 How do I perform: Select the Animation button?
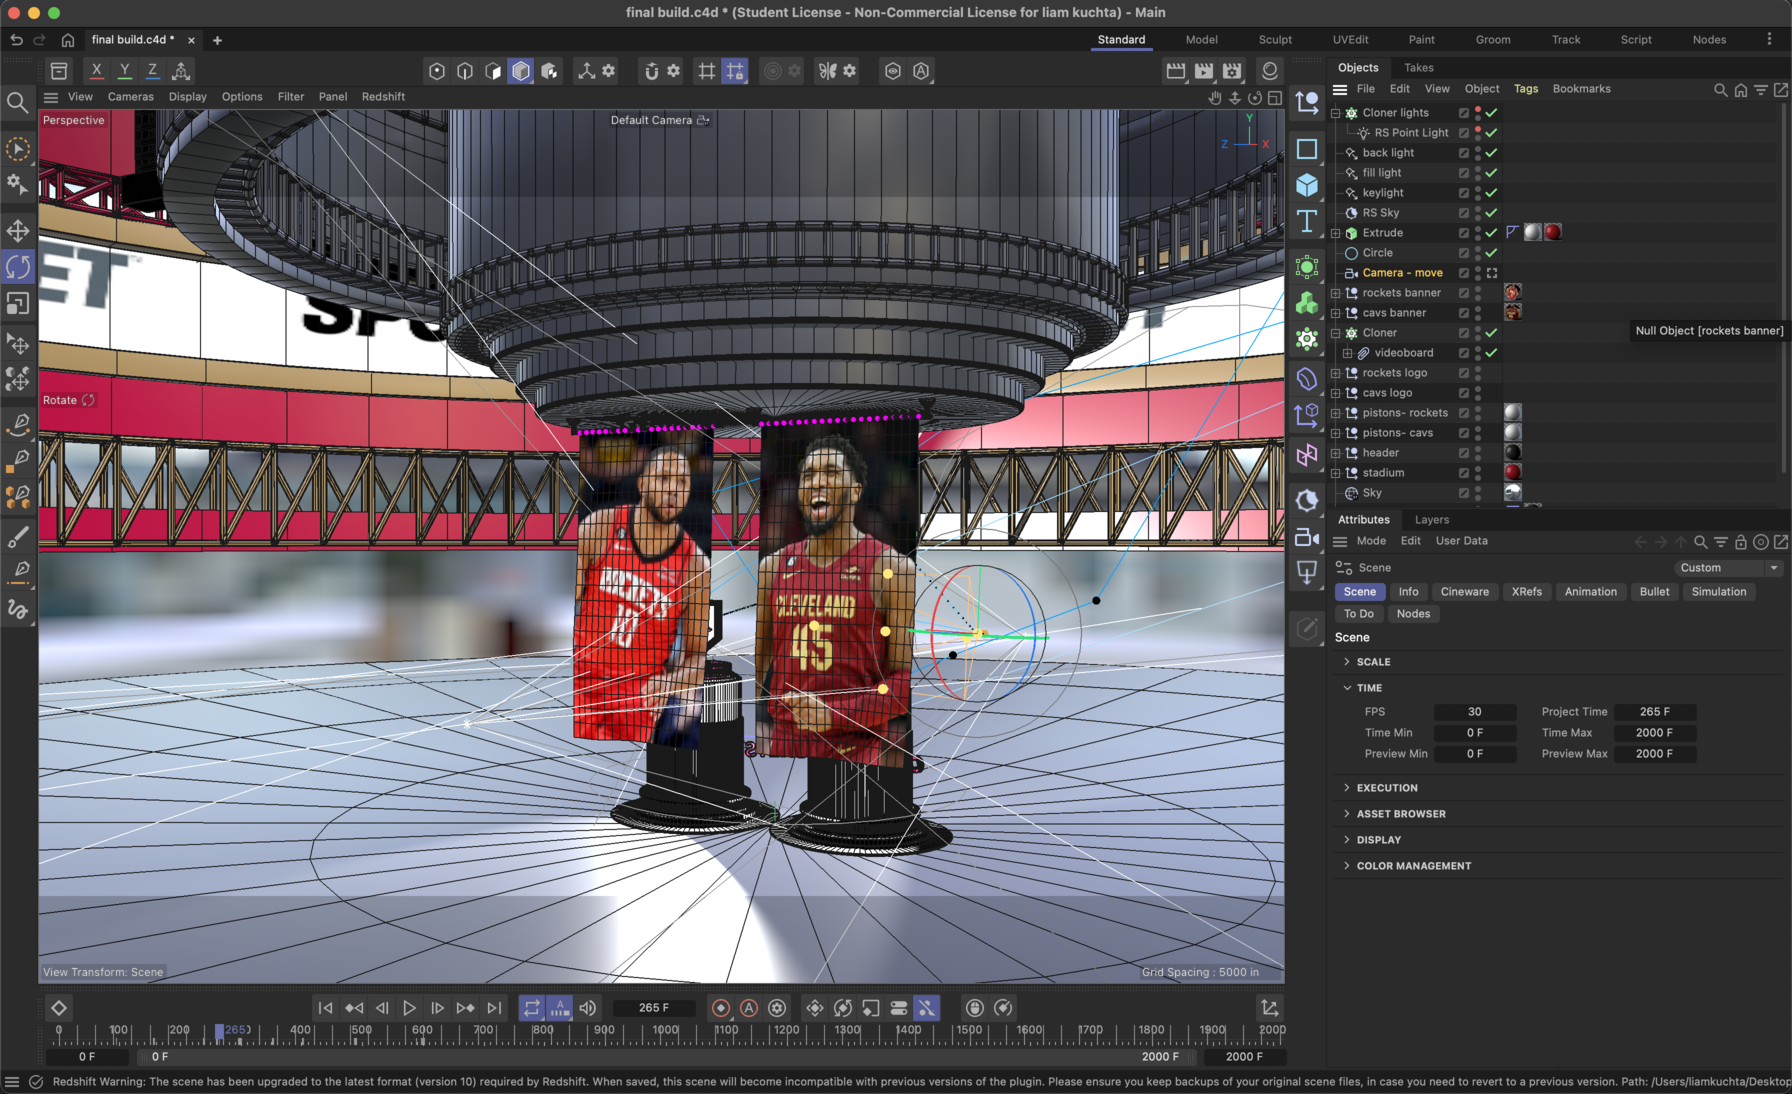[1590, 592]
